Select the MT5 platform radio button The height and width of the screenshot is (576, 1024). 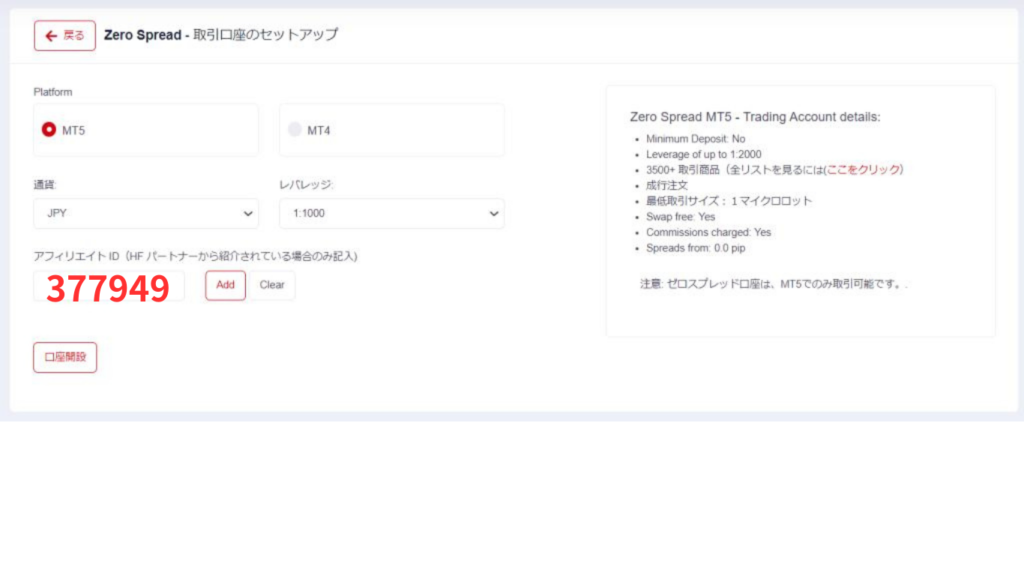(x=49, y=129)
